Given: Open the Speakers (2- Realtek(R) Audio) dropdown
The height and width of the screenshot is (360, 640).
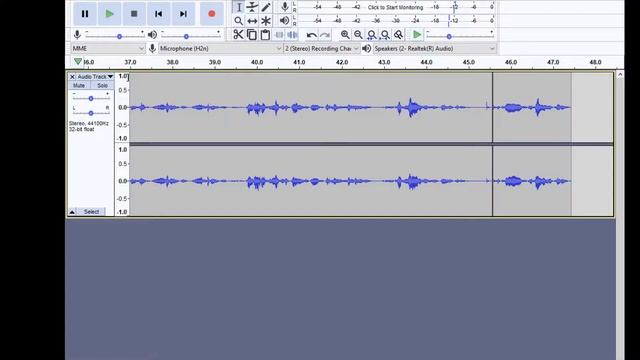Looking at the screenshot, I should coord(435,49).
